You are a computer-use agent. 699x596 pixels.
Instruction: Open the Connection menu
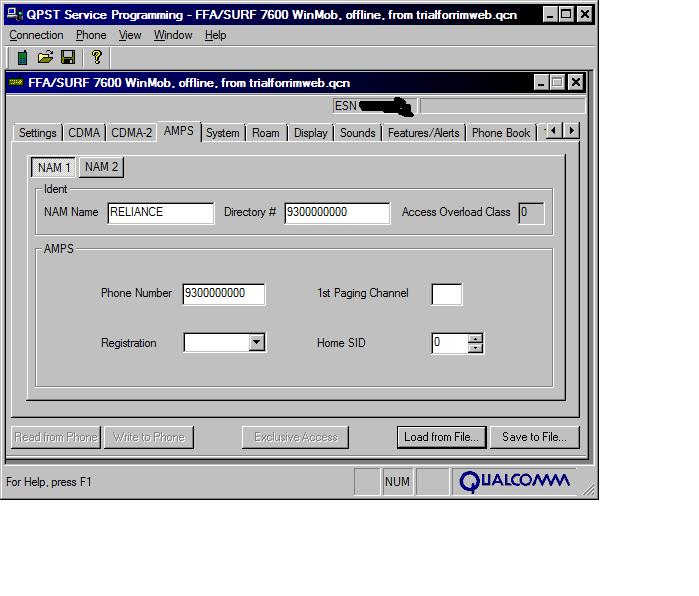pyautogui.click(x=36, y=35)
